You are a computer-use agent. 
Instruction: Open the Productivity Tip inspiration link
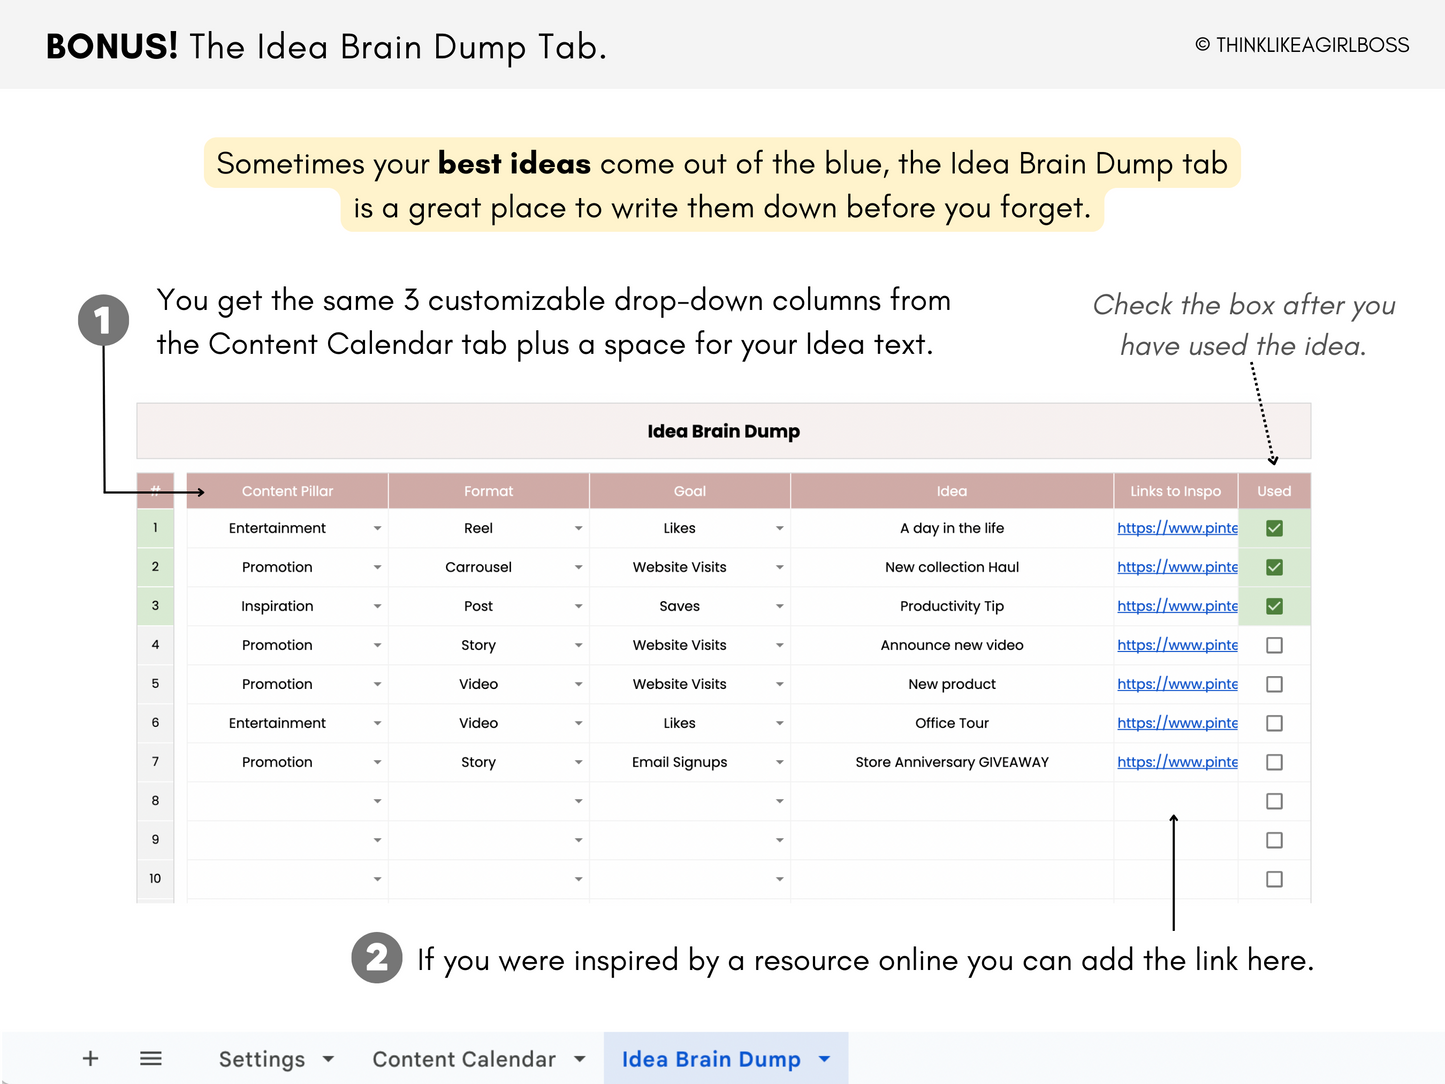click(x=1177, y=606)
